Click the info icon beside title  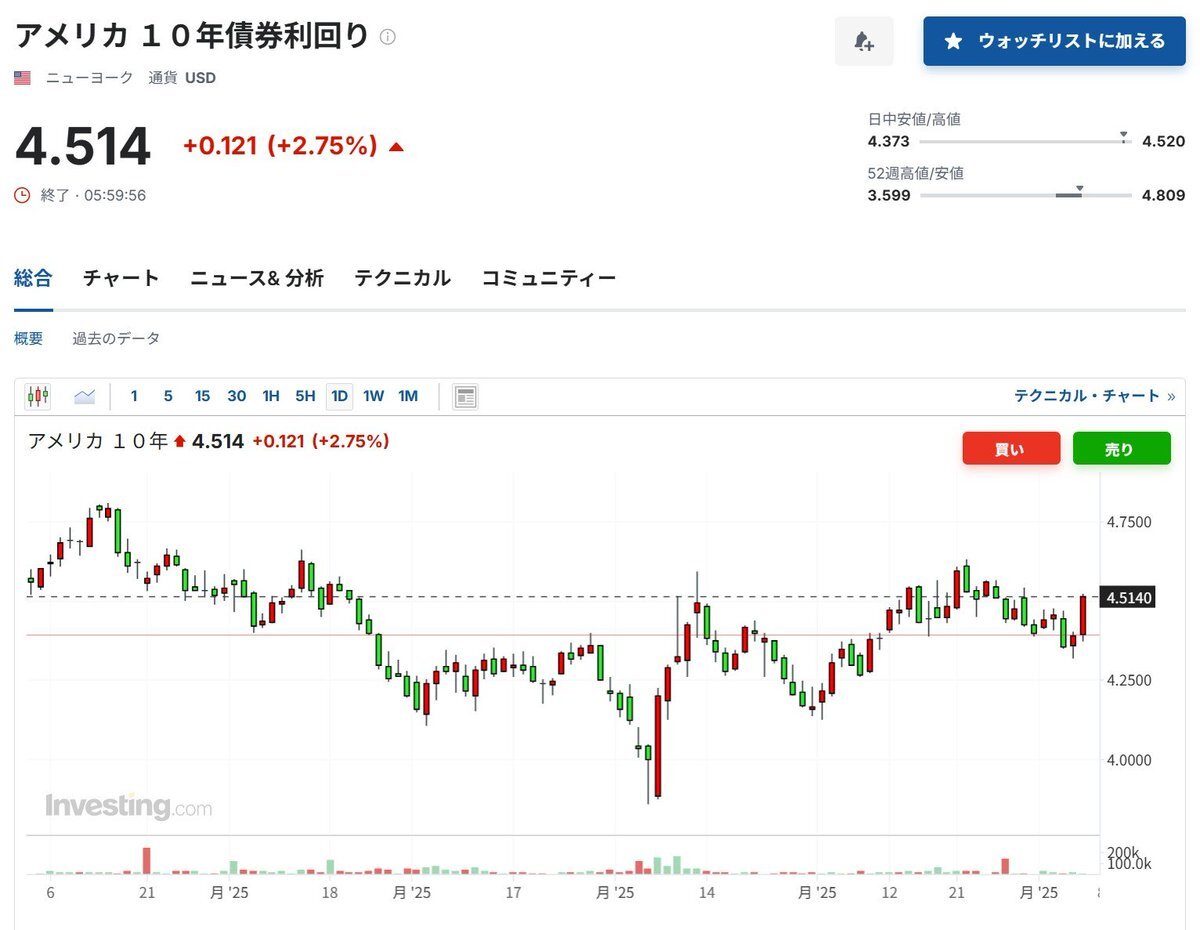[x=387, y=37]
